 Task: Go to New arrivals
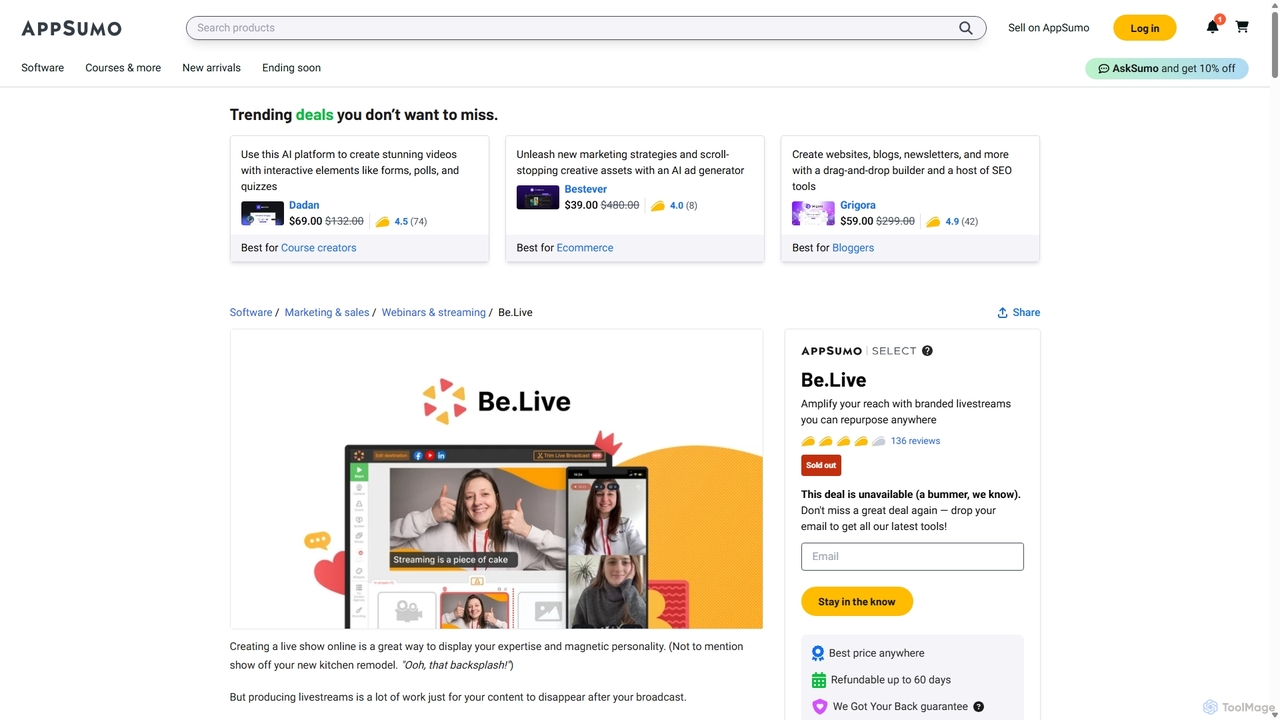click(x=211, y=68)
